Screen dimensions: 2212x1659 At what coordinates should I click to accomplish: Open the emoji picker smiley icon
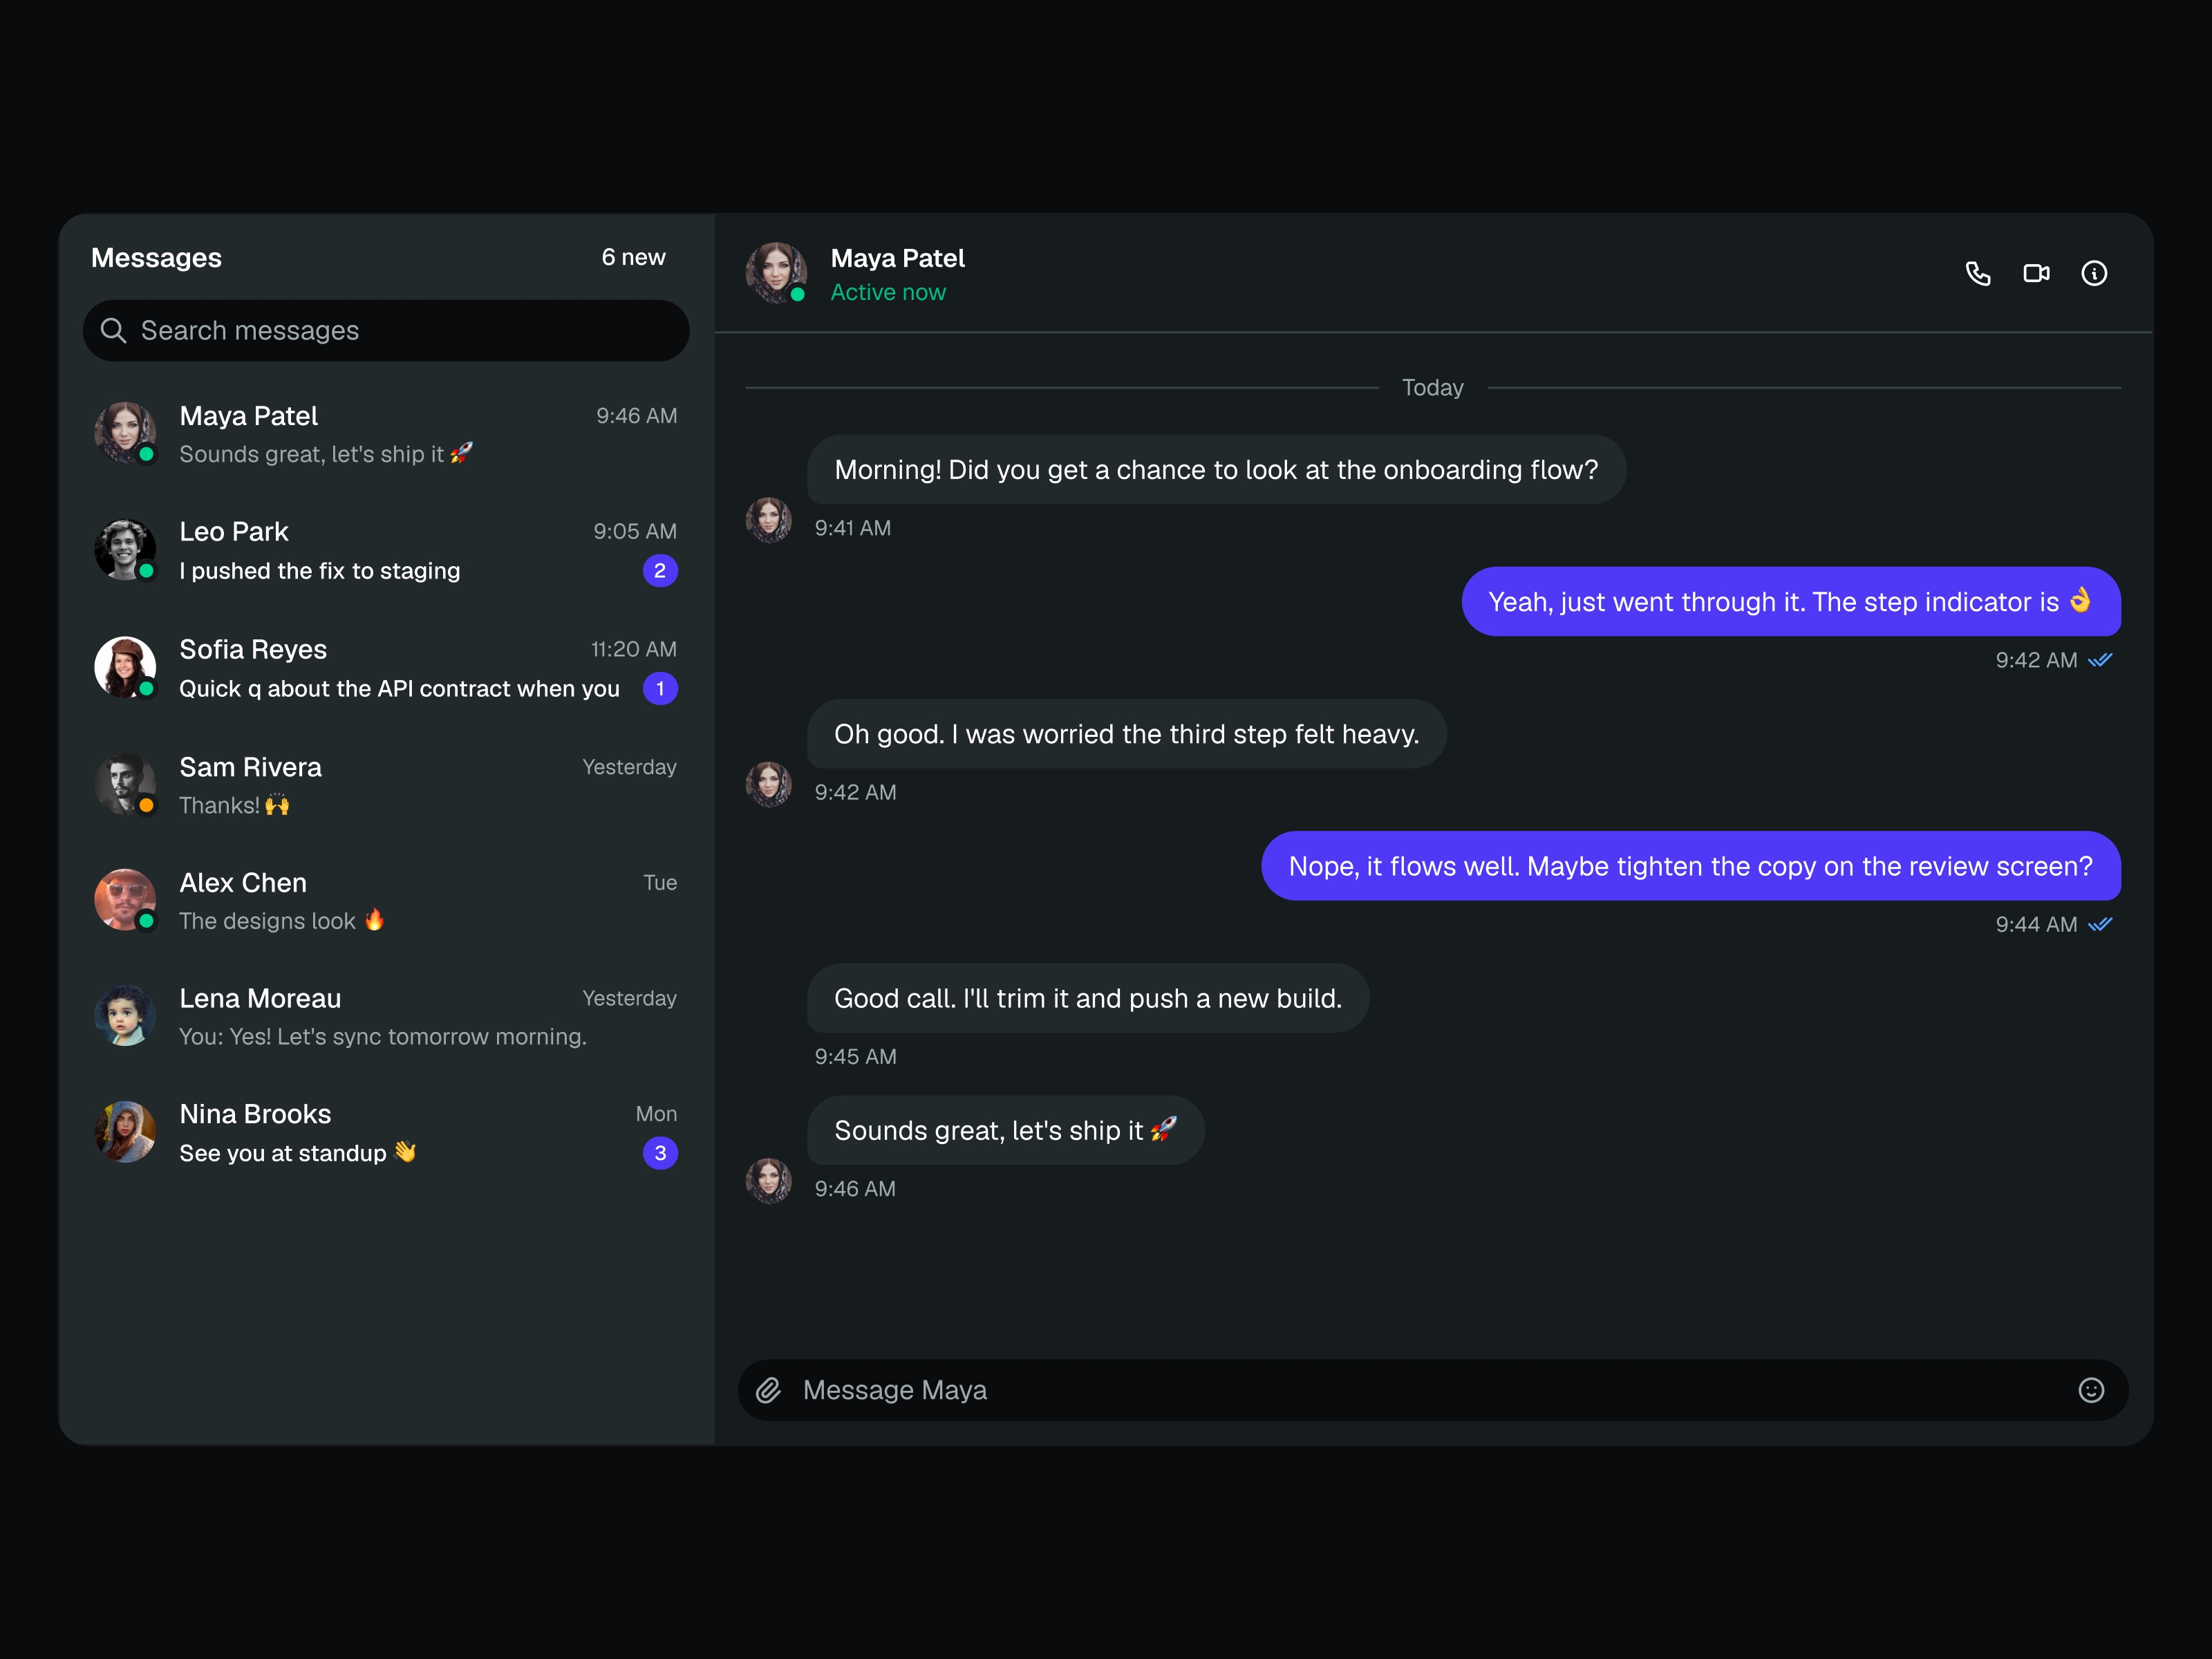(2091, 1390)
